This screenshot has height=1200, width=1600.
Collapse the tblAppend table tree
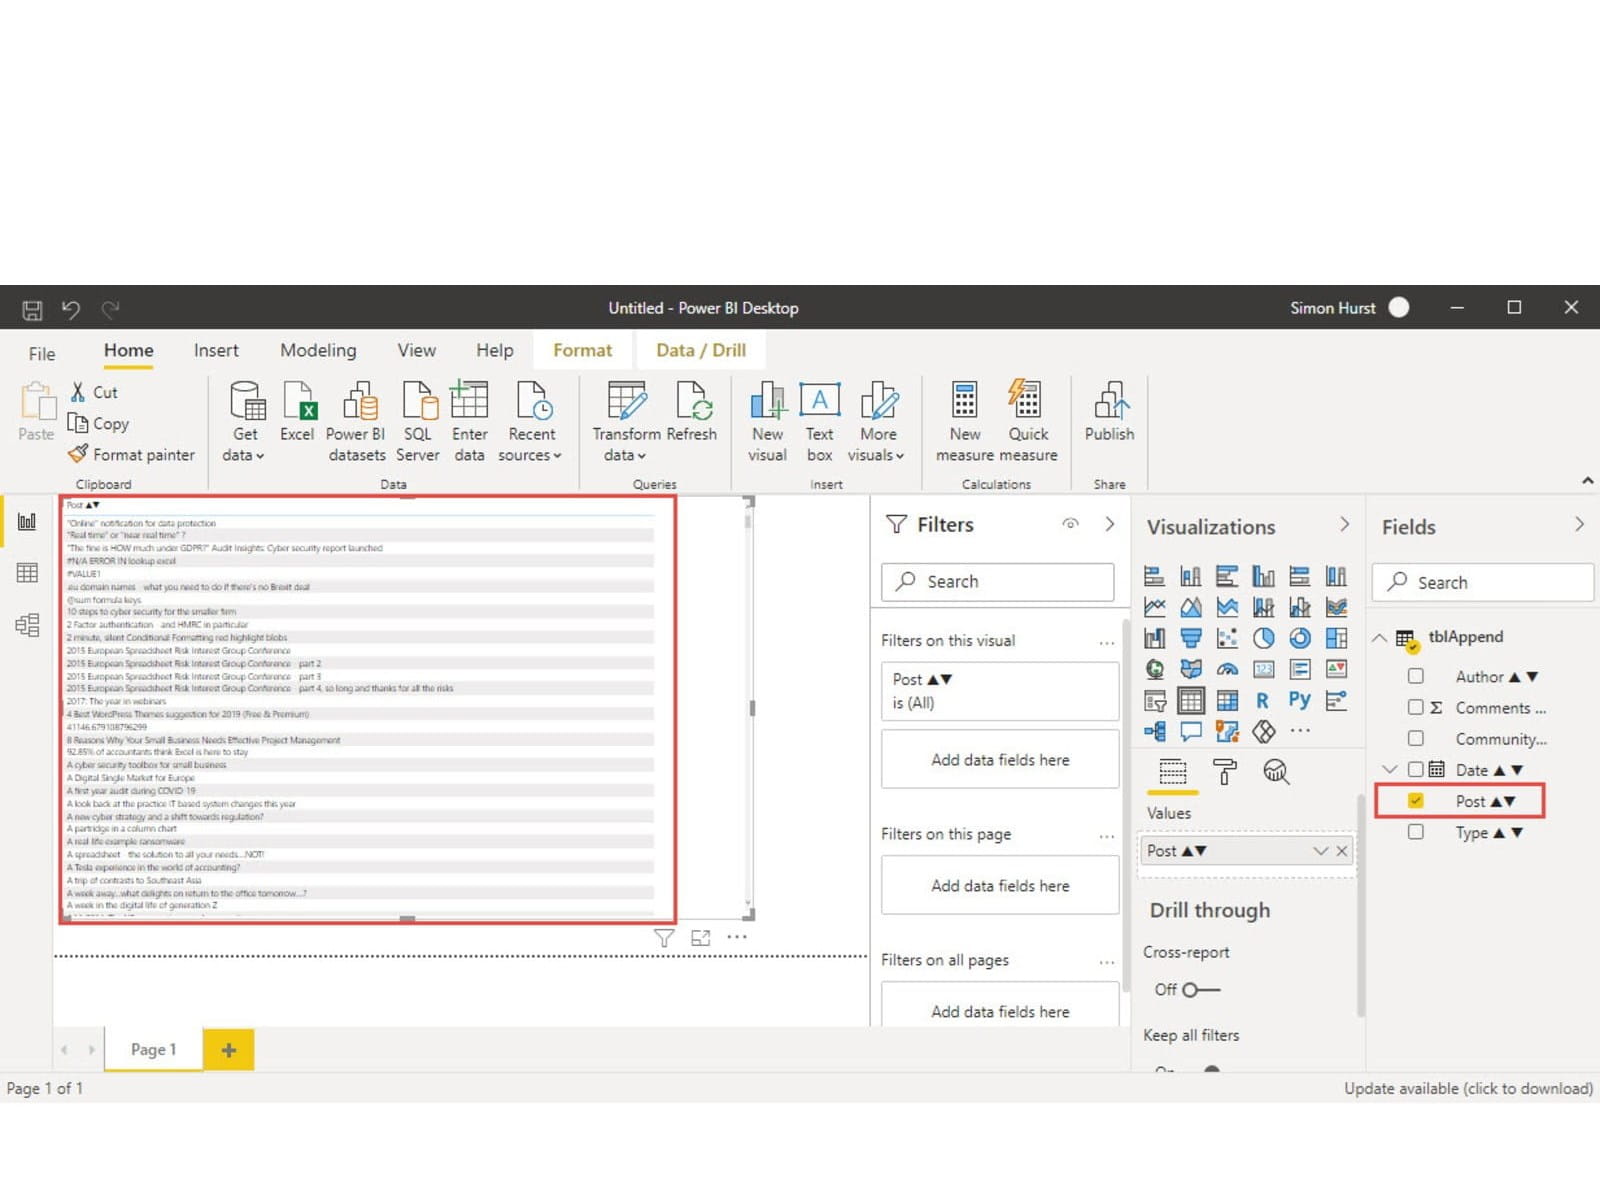(1380, 638)
